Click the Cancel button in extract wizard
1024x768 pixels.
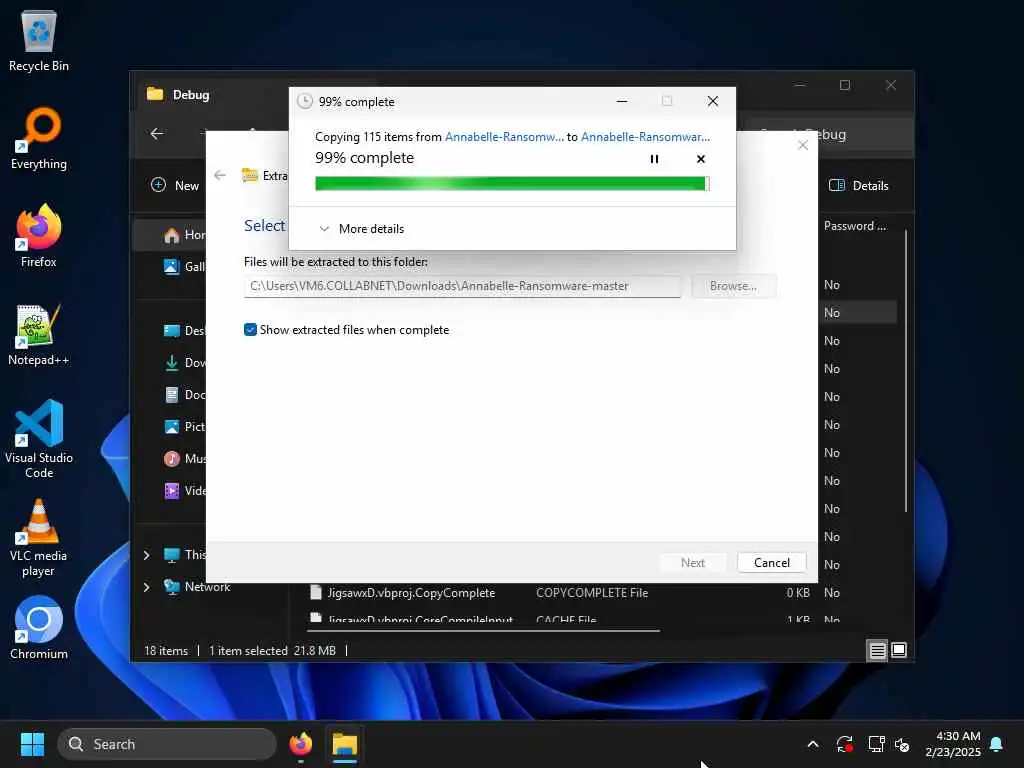[771, 563]
